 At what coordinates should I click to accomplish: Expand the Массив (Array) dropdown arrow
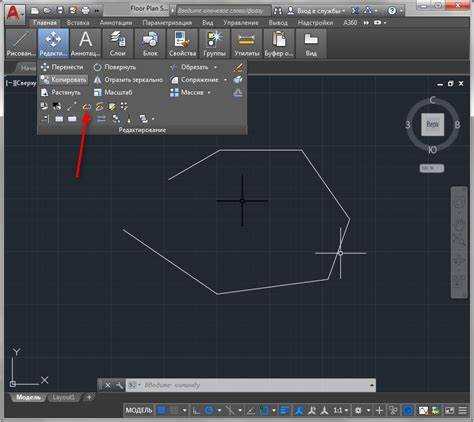(209, 92)
